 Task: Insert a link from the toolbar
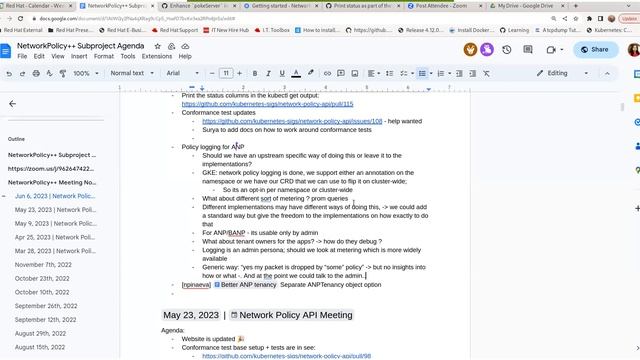327,73
